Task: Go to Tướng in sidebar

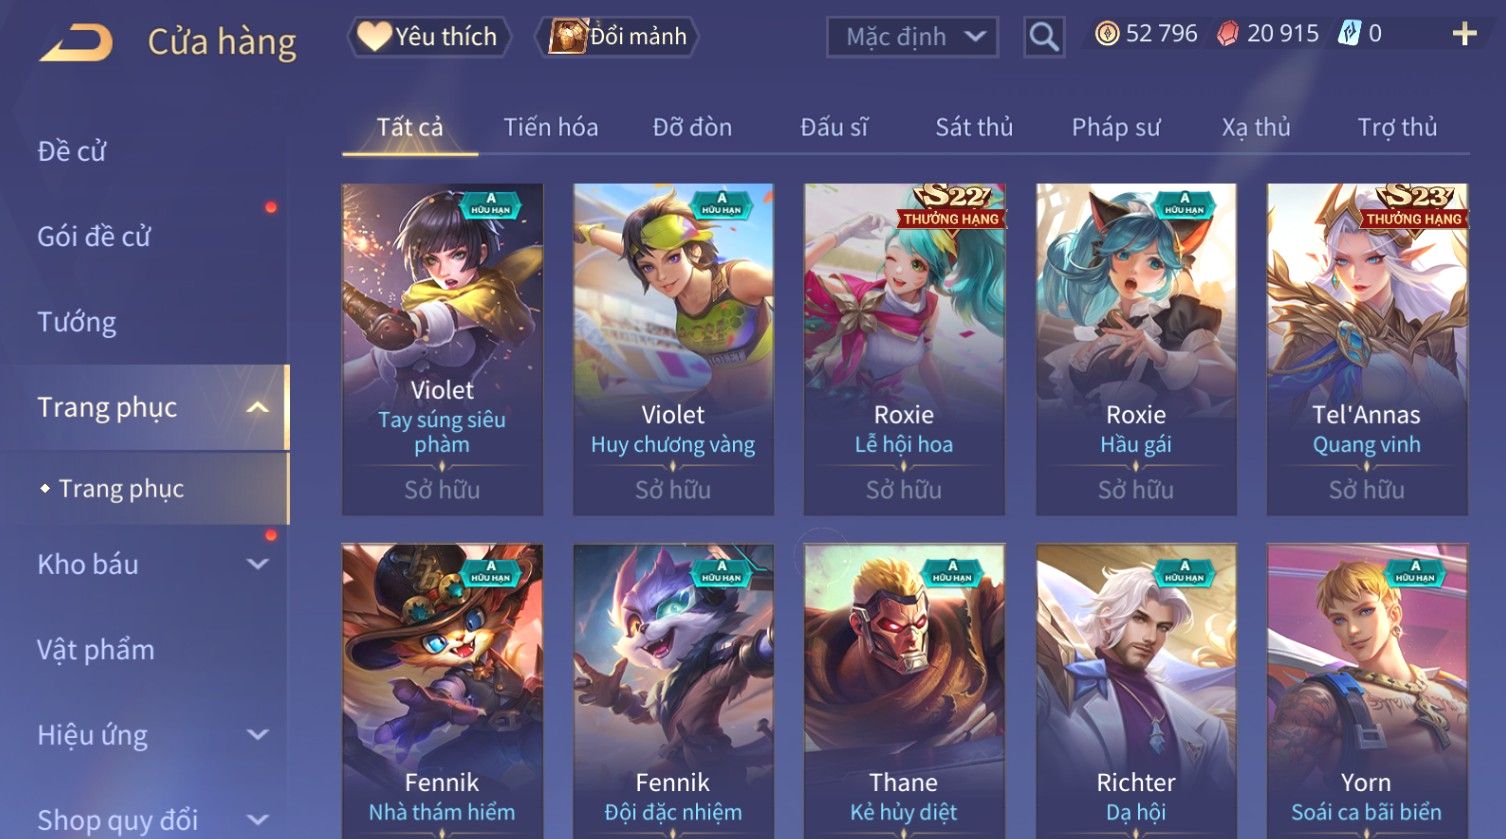Action: click(77, 322)
